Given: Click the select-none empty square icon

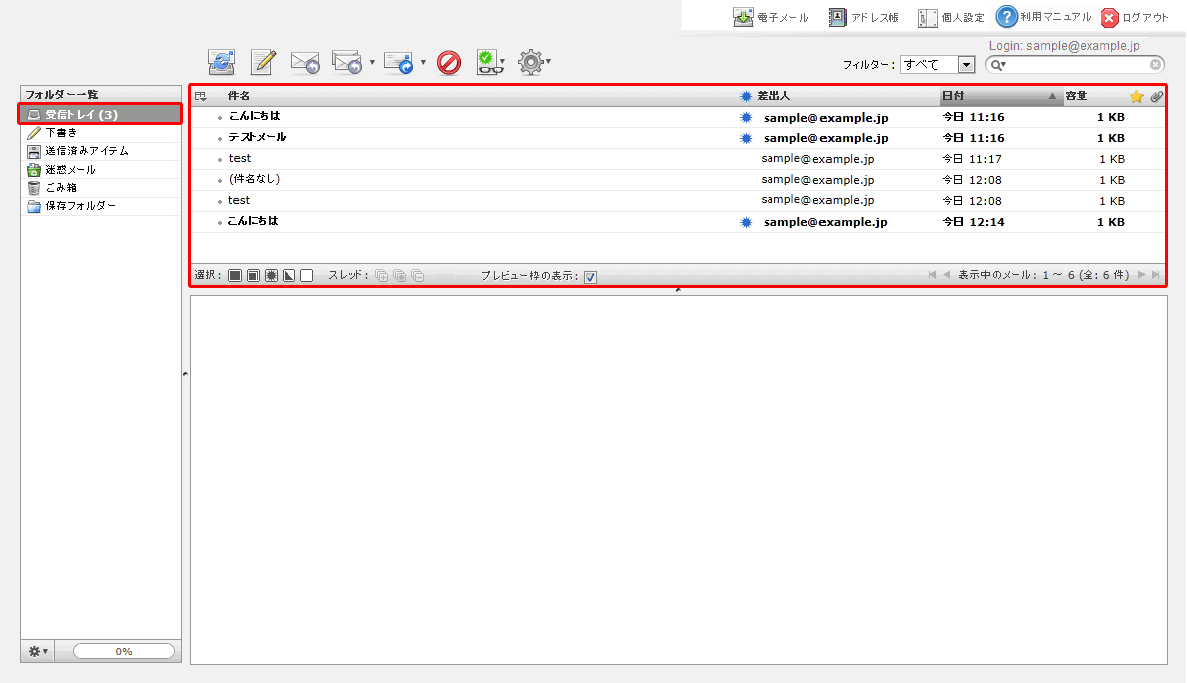Looking at the screenshot, I should (307, 276).
